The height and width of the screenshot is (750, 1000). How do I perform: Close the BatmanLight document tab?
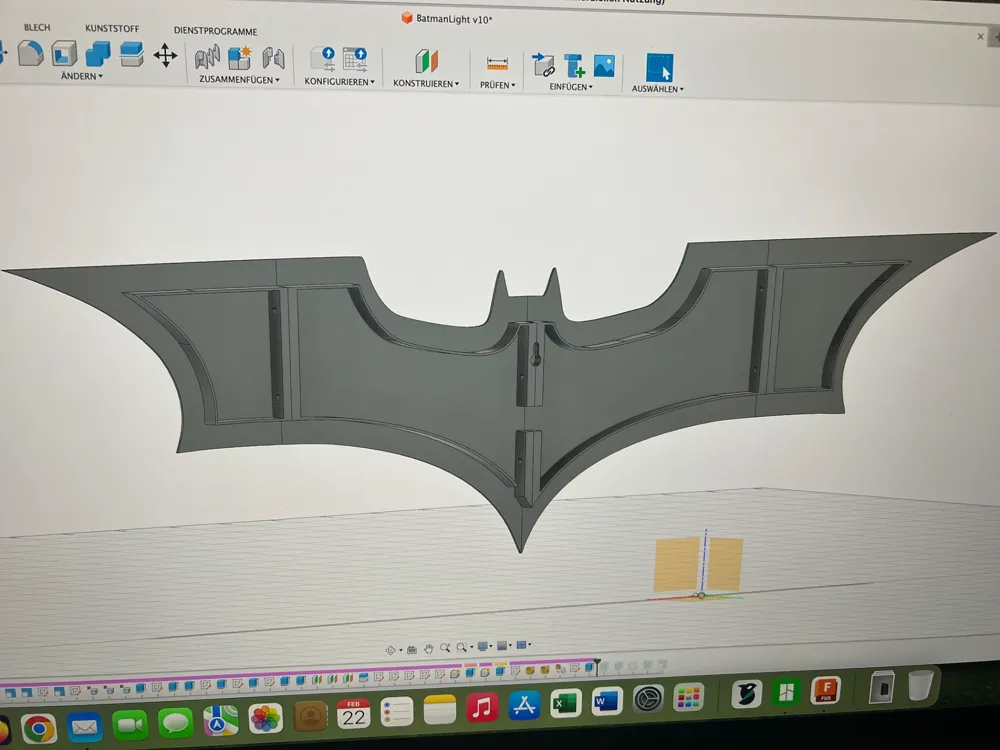pos(980,37)
